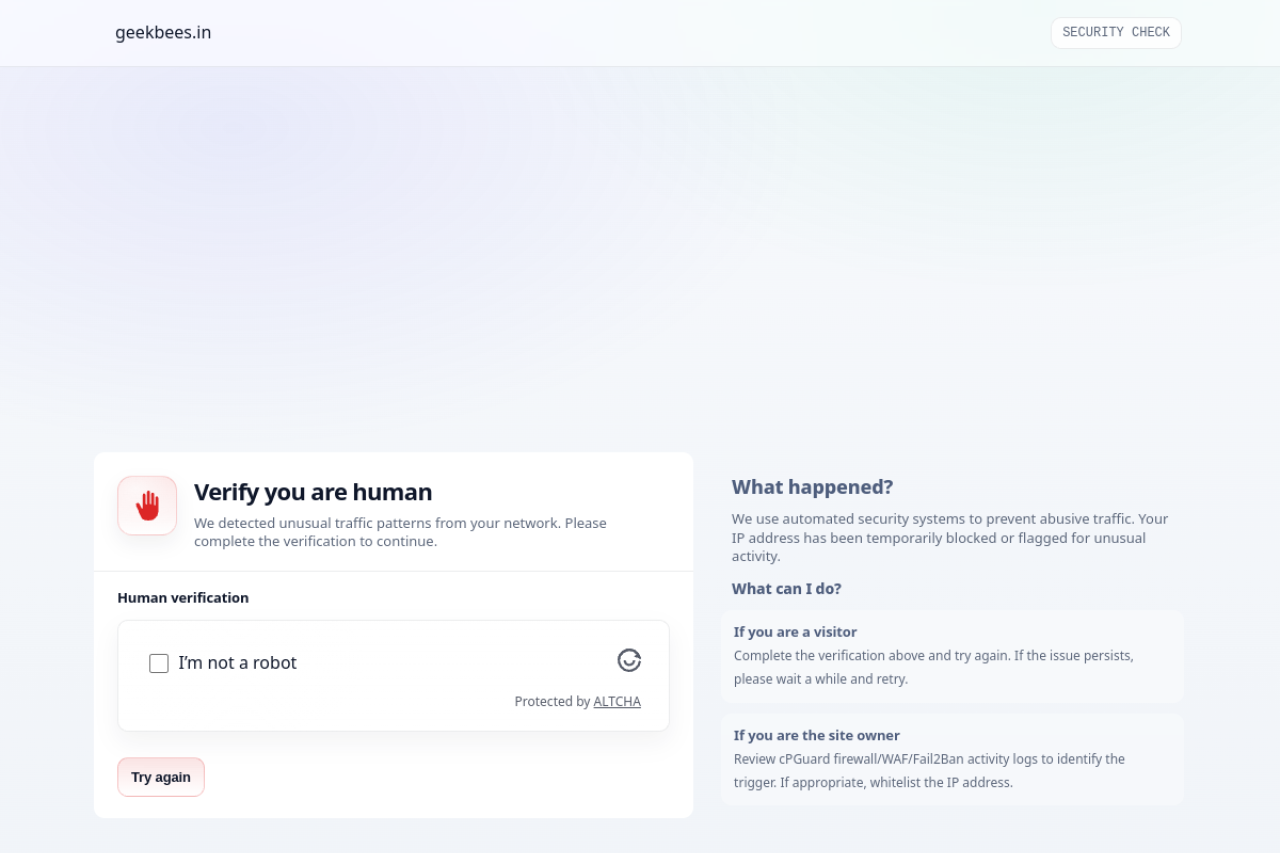Click the "I'm not a robot" label text
1280x853 pixels.
(237, 663)
